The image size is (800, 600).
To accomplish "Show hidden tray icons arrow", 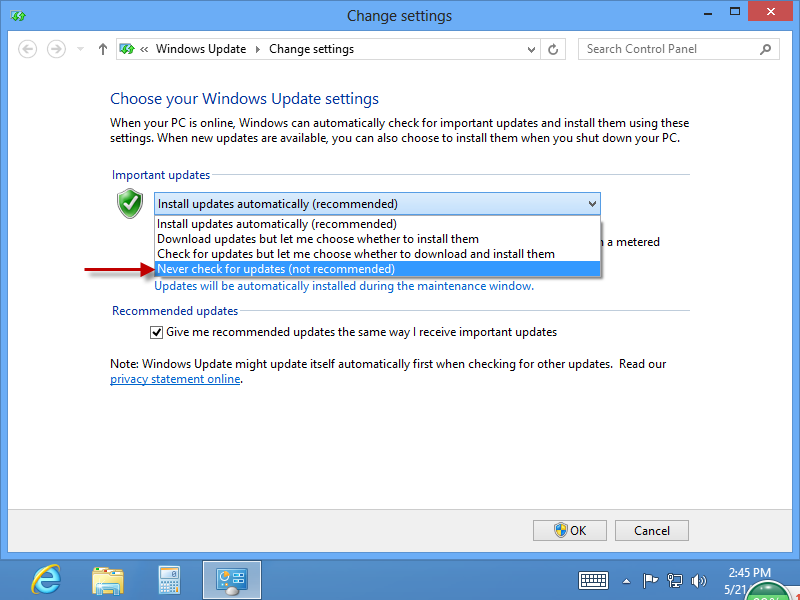I will (x=626, y=581).
